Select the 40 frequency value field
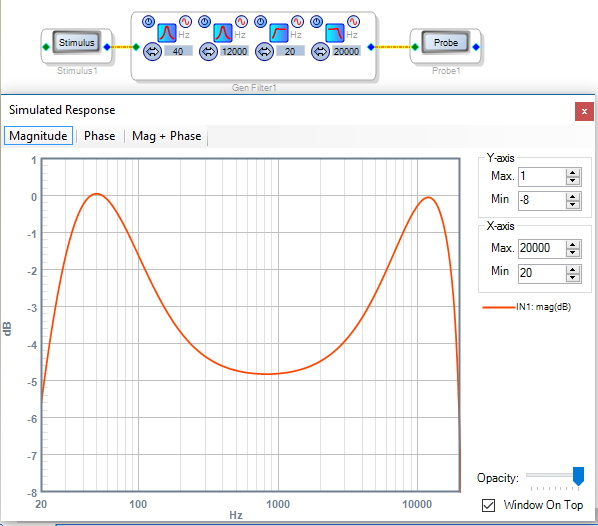Screen dimensions: 598x526 (178, 51)
